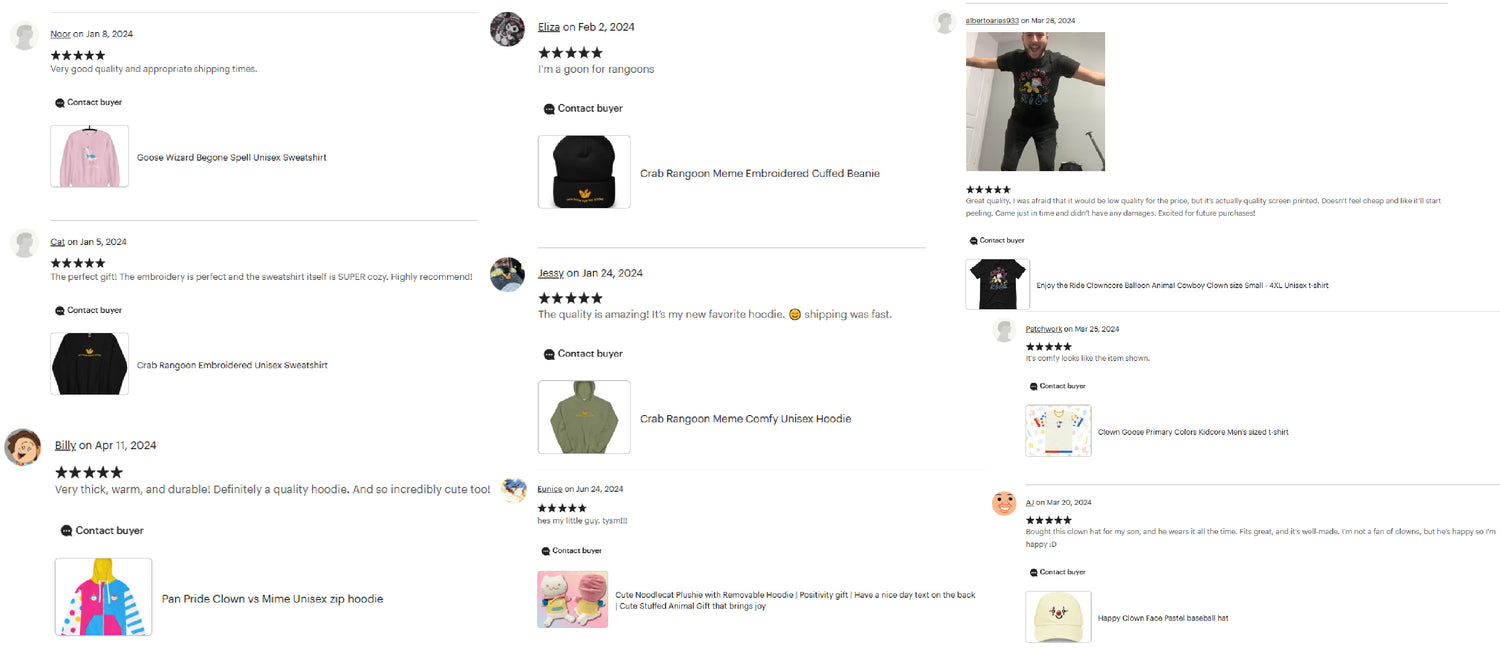
Task: View Pan Pride Clown zip hoodie thumbnail
Action: 103,597
